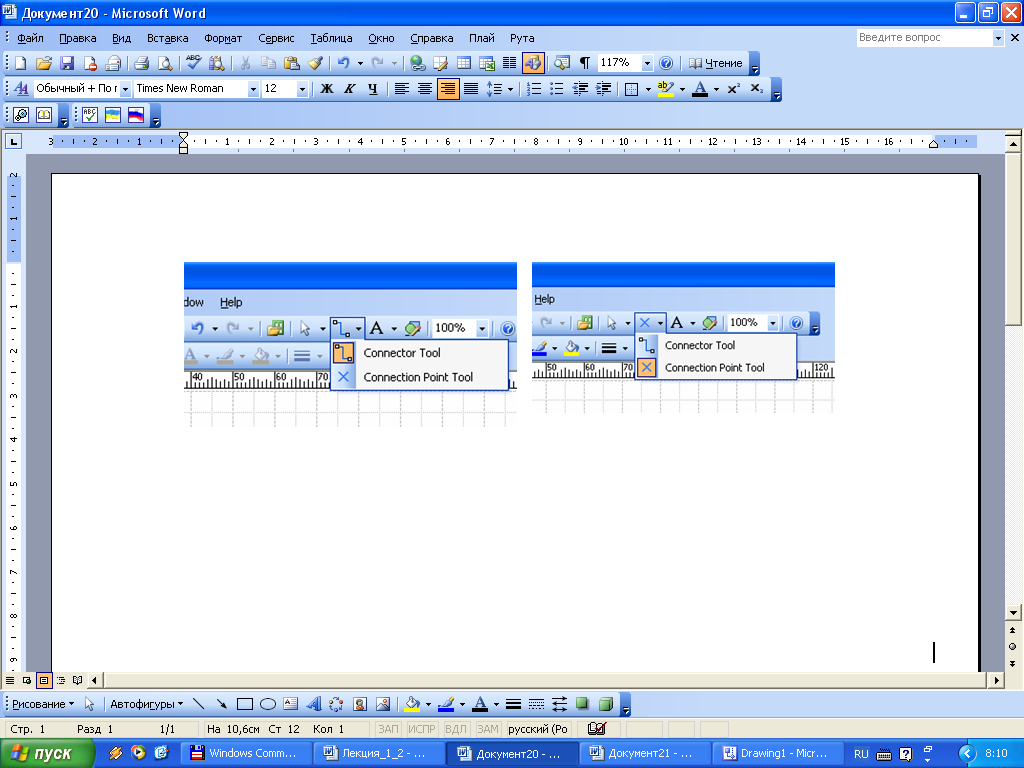The image size is (1024, 768).
Task: Toggle bold (Ж) formatting
Action: coord(327,88)
